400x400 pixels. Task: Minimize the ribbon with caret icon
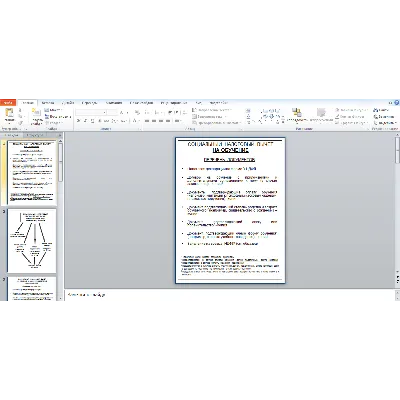(x=390, y=103)
